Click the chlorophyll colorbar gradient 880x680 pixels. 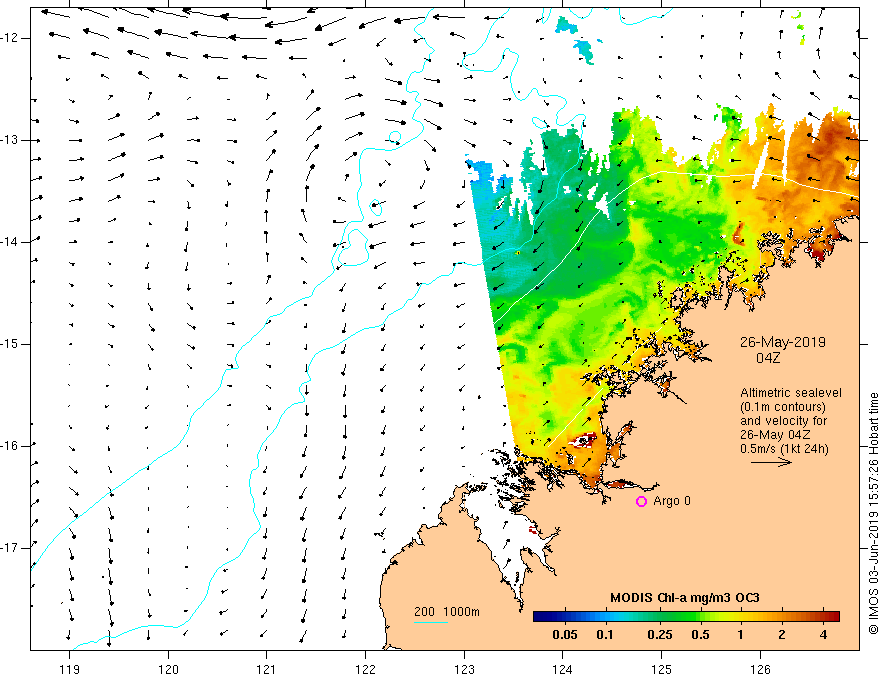point(686,617)
